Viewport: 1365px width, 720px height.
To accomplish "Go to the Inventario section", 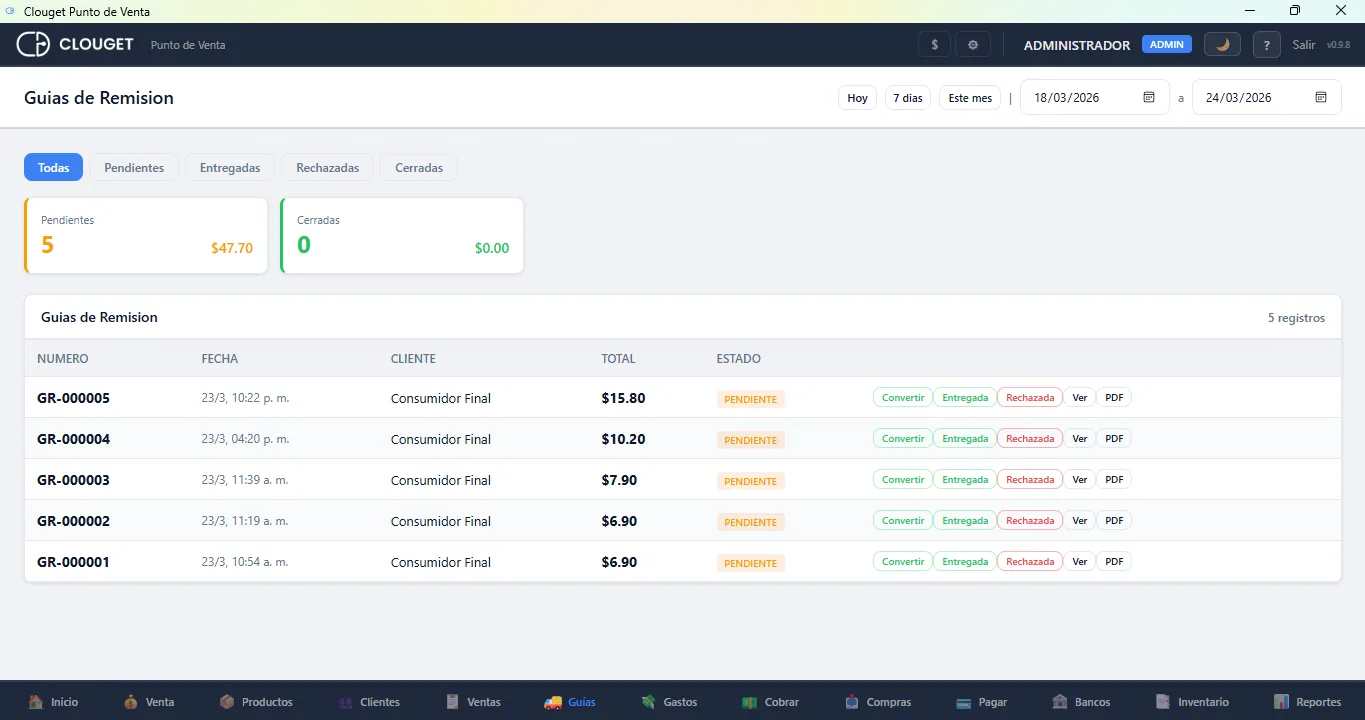I will coord(1192,702).
